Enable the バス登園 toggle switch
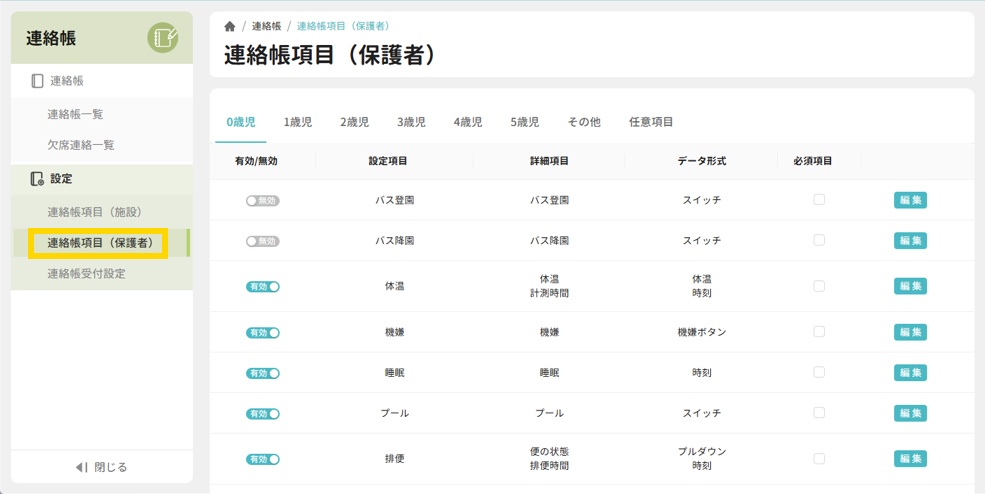This screenshot has width=985, height=494. pos(263,200)
